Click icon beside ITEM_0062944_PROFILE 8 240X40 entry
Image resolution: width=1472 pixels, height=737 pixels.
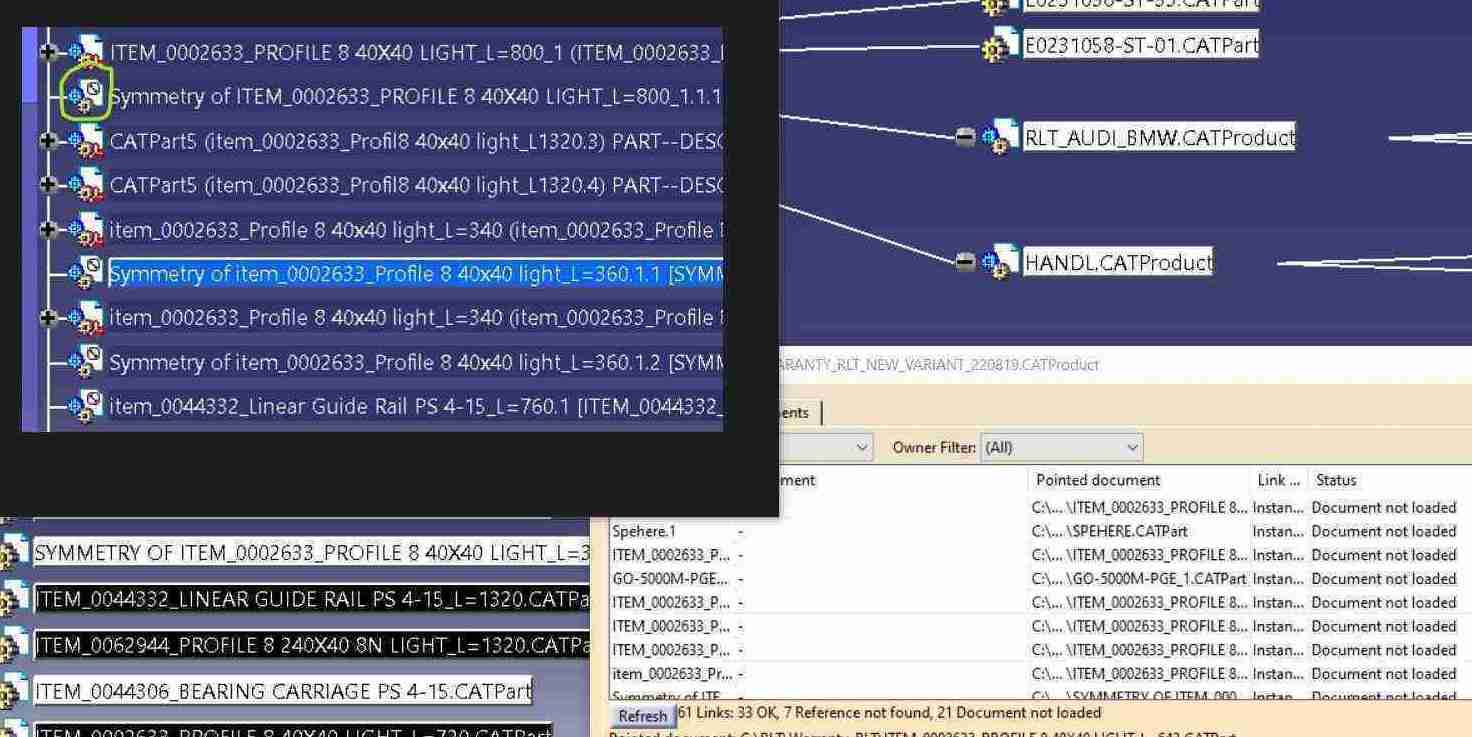tap(14, 645)
